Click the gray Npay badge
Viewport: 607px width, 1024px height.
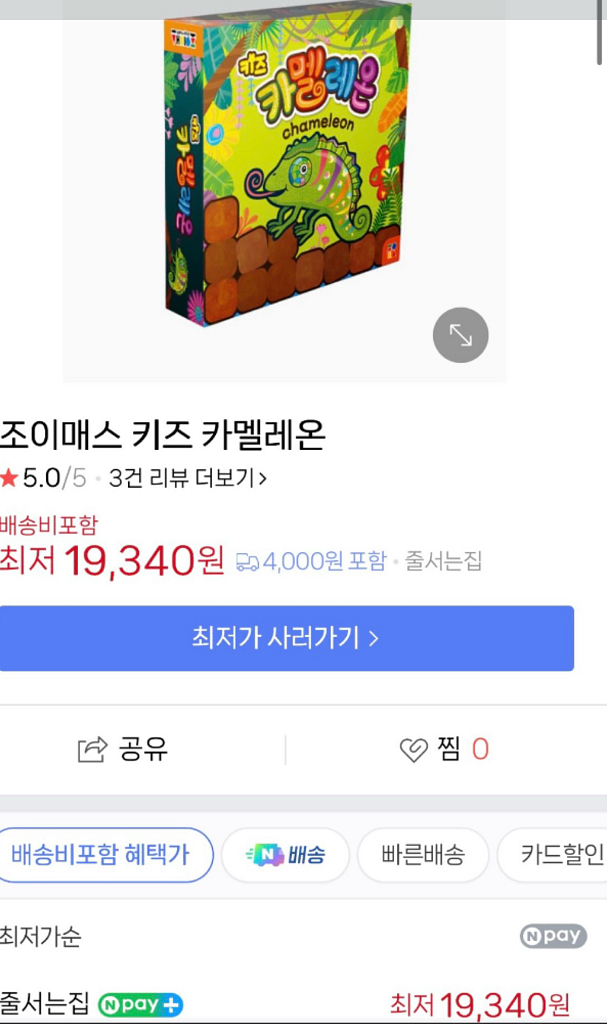point(553,936)
